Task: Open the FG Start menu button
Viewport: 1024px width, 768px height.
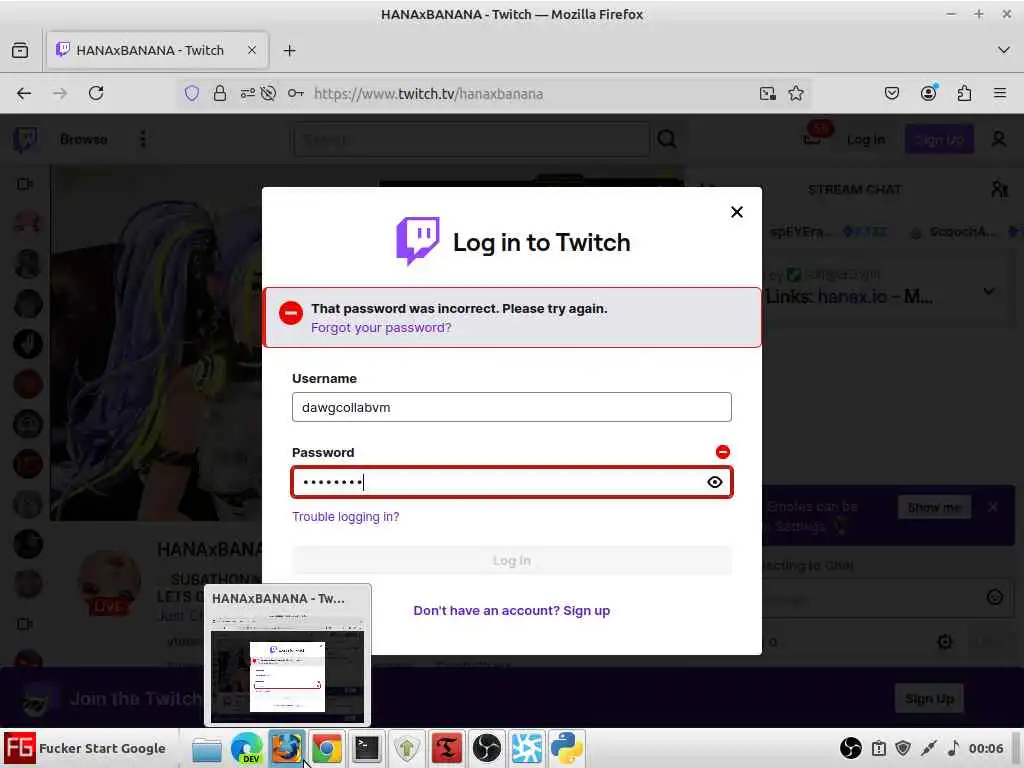Action: pos(85,748)
